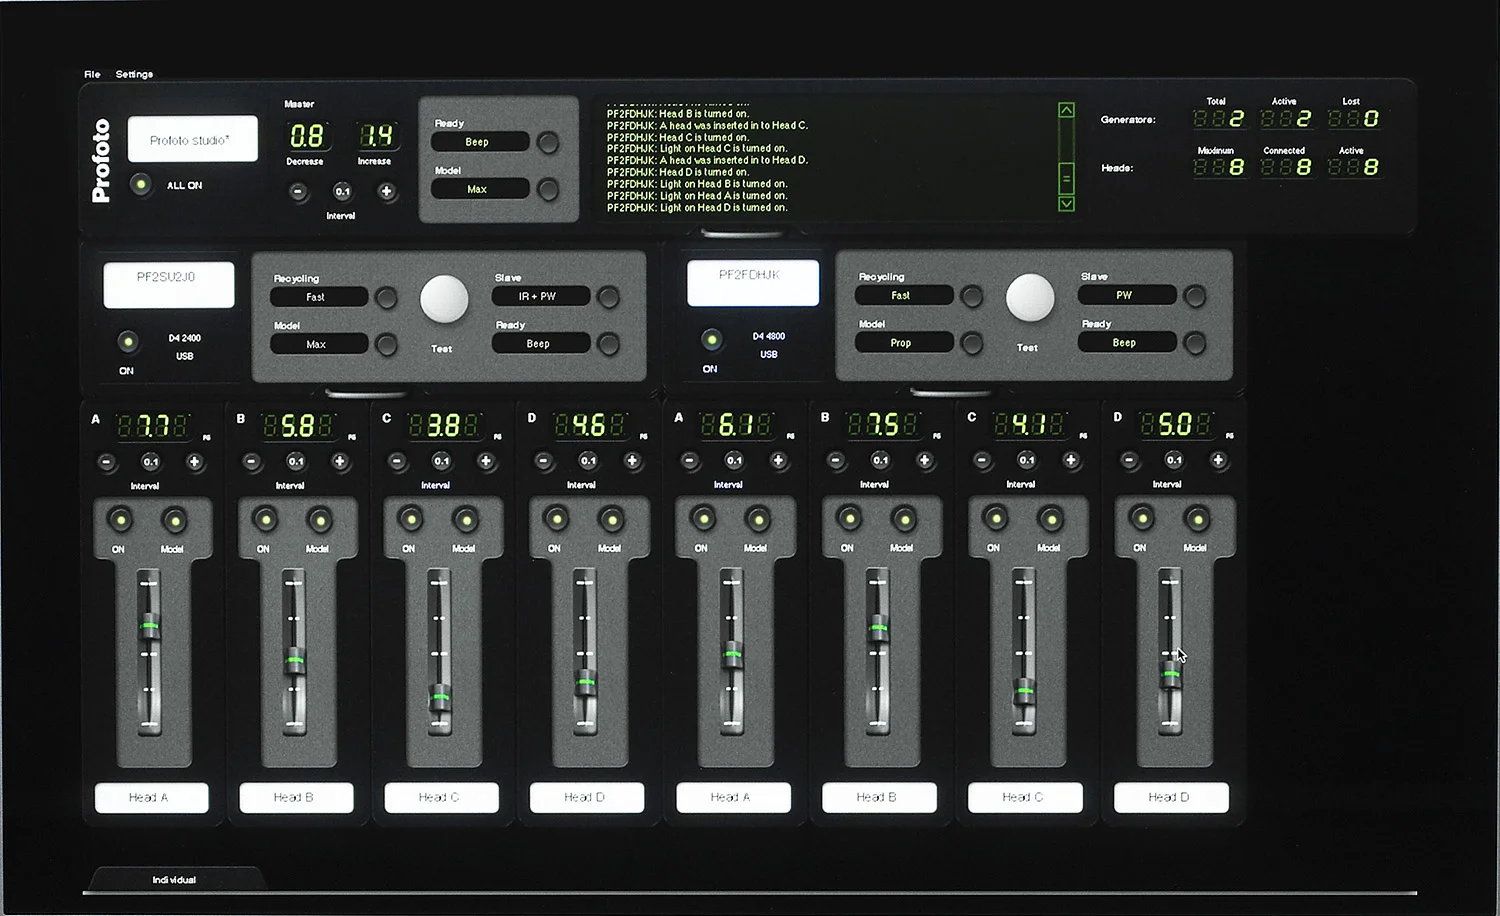Toggle Model light for 3.8 Head C

466,520
